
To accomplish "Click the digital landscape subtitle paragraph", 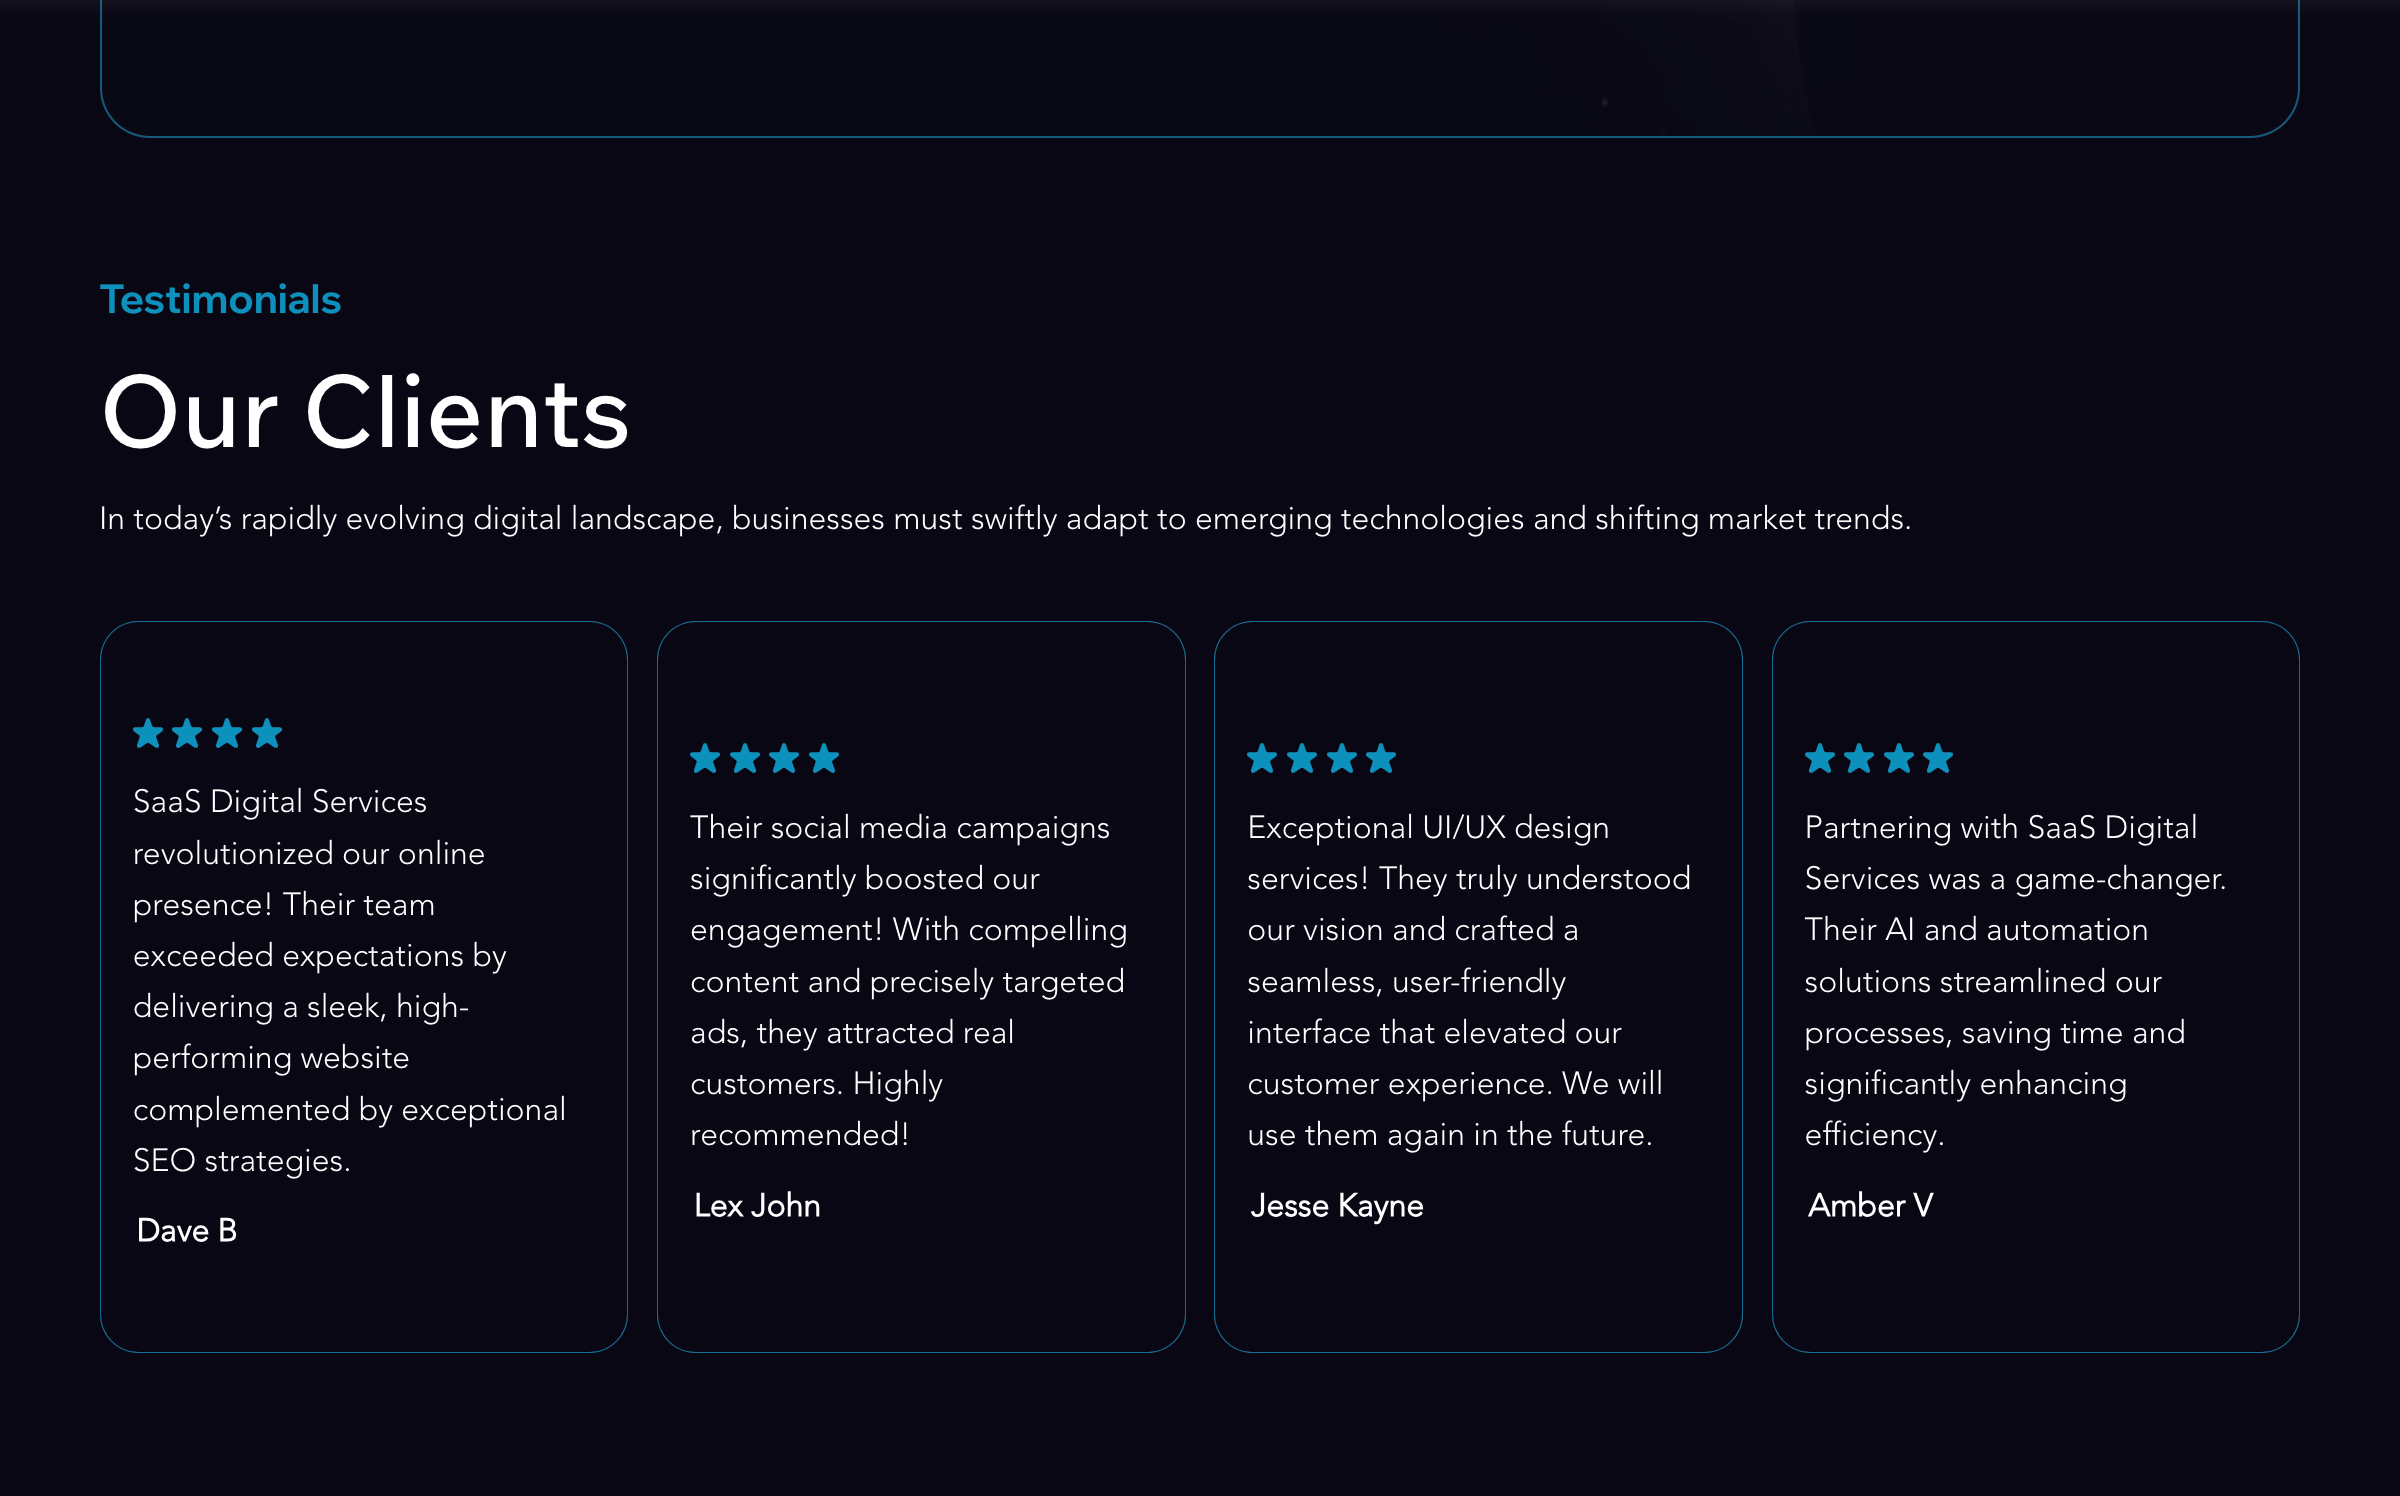I will [x=1005, y=519].
